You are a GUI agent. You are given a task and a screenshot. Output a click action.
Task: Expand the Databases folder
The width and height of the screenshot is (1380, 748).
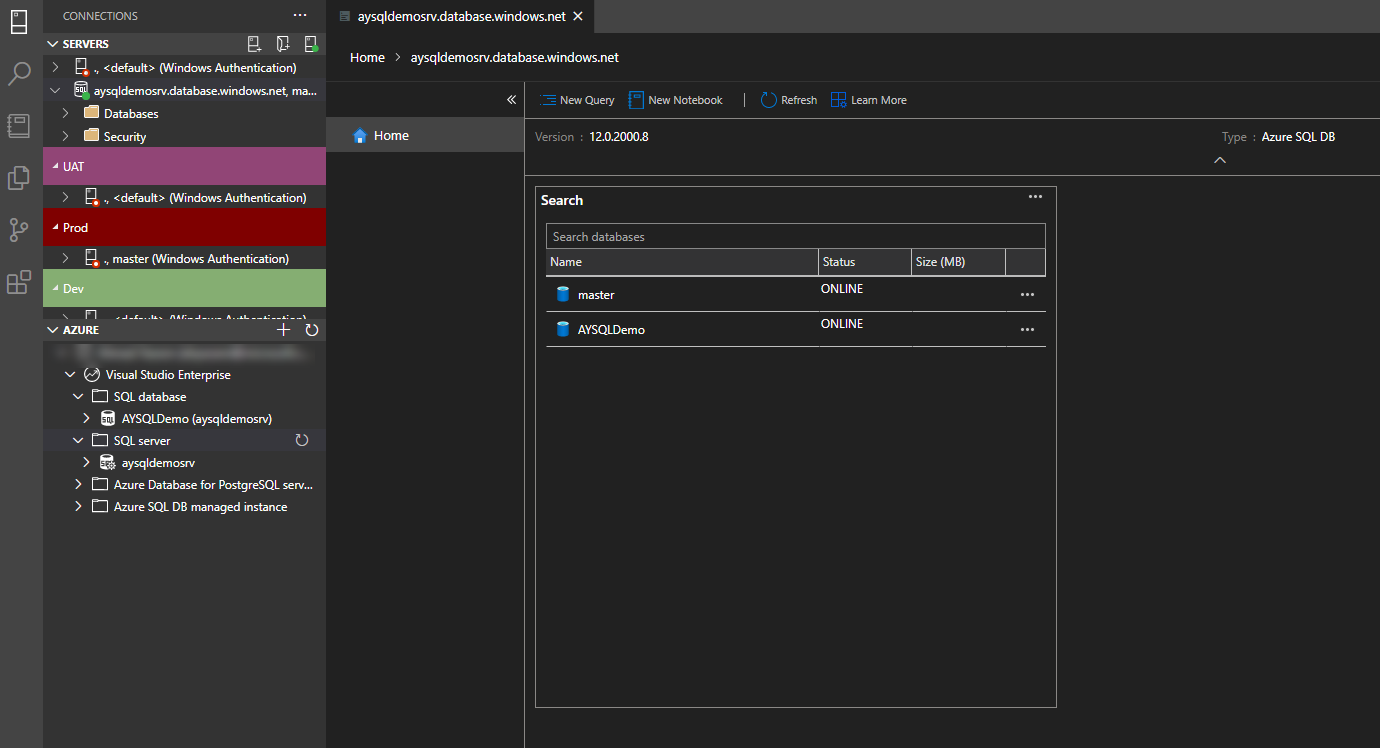tap(66, 114)
